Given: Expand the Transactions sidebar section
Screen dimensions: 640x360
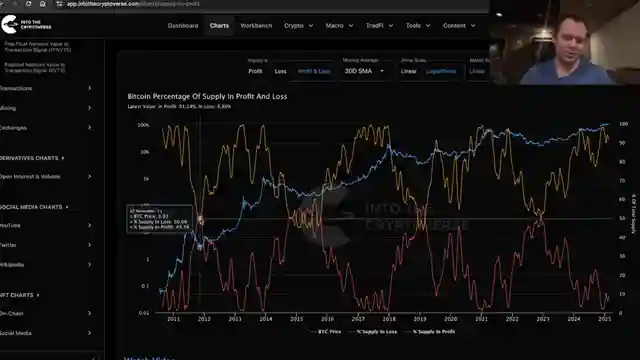Looking at the screenshot, I should [46, 88].
